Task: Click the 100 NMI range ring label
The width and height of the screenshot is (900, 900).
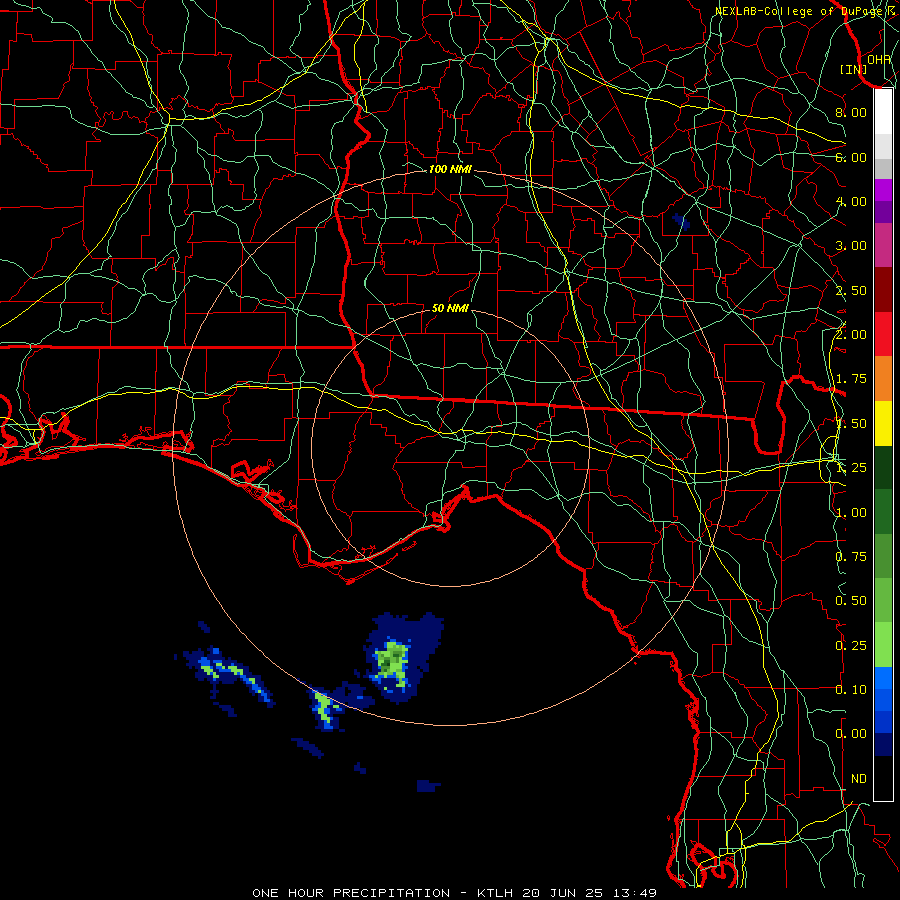Action: 450,169
